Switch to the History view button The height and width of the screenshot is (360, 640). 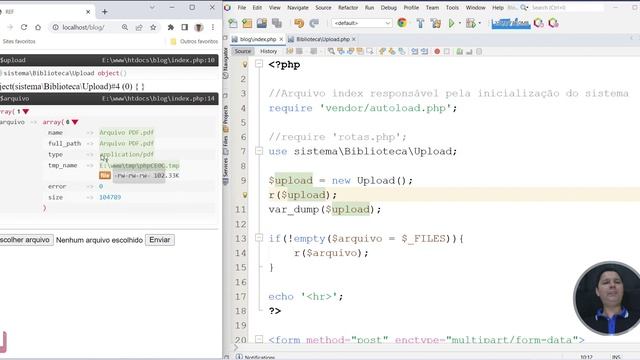(268, 51)
